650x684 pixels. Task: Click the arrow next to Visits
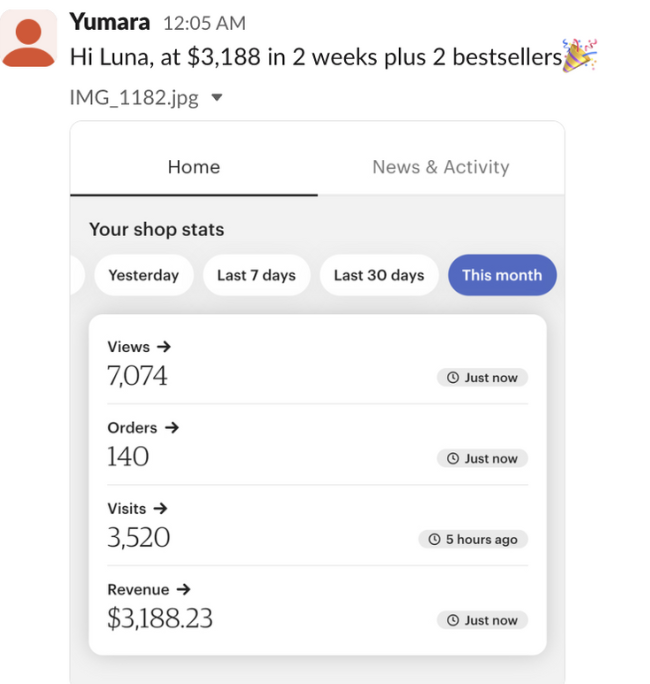161,508
